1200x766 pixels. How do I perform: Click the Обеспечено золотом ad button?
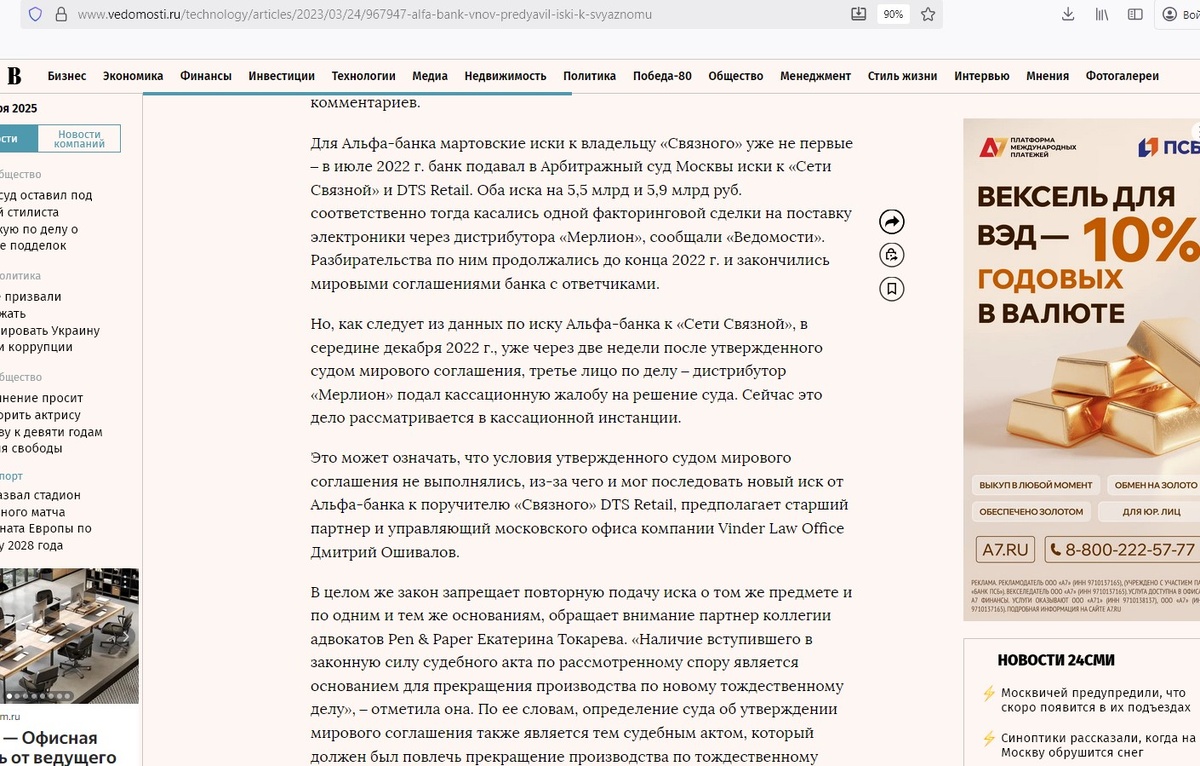click(x=1030, y=512)
